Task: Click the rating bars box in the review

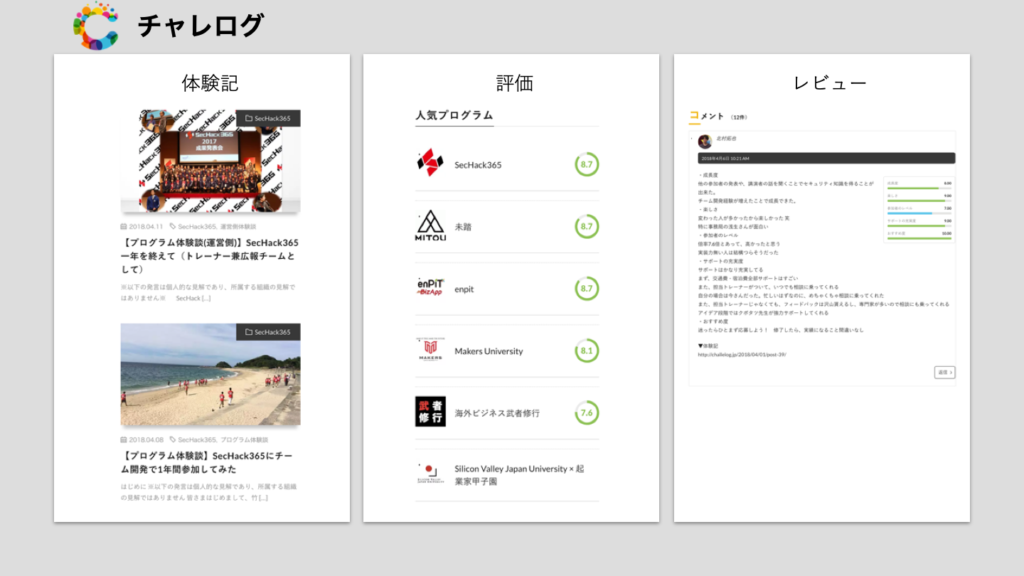Action: (918, 210)
